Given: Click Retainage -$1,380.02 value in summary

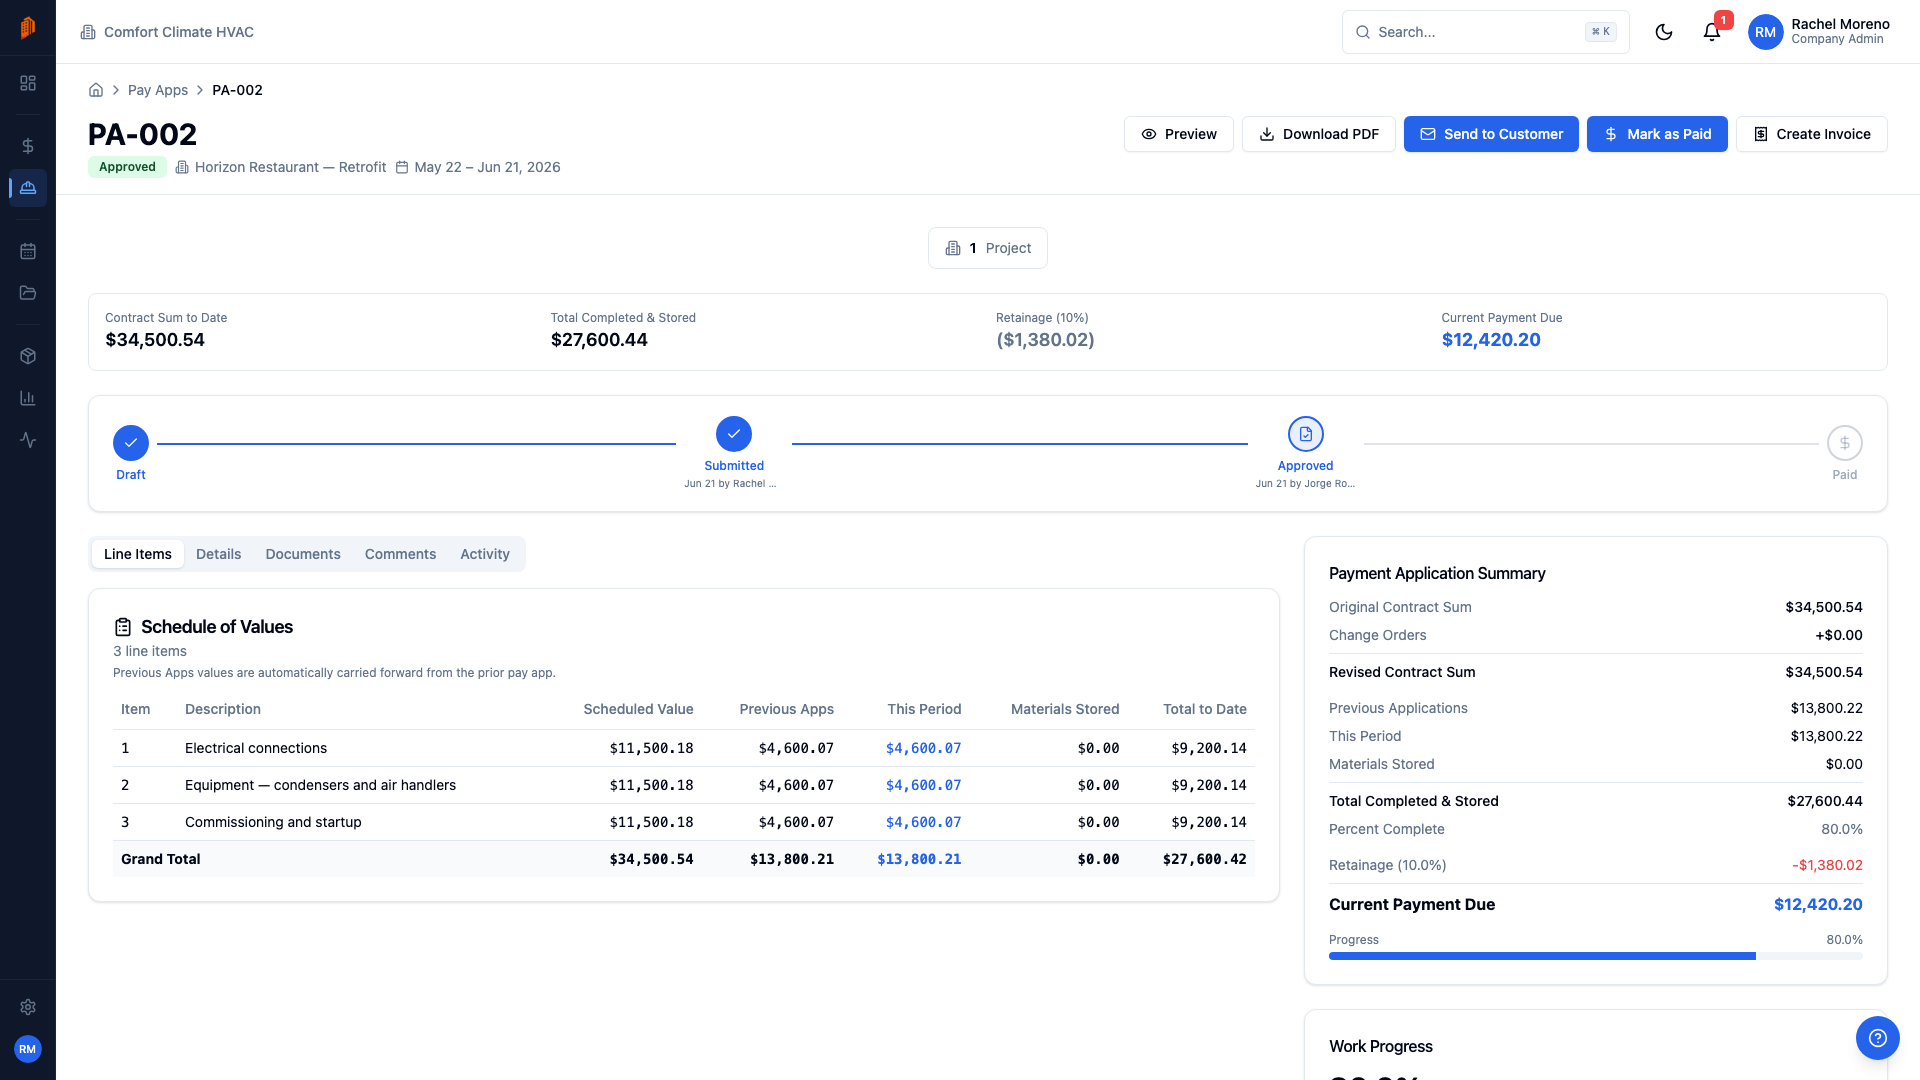Looking at the screenshot, I should 1827,865.
